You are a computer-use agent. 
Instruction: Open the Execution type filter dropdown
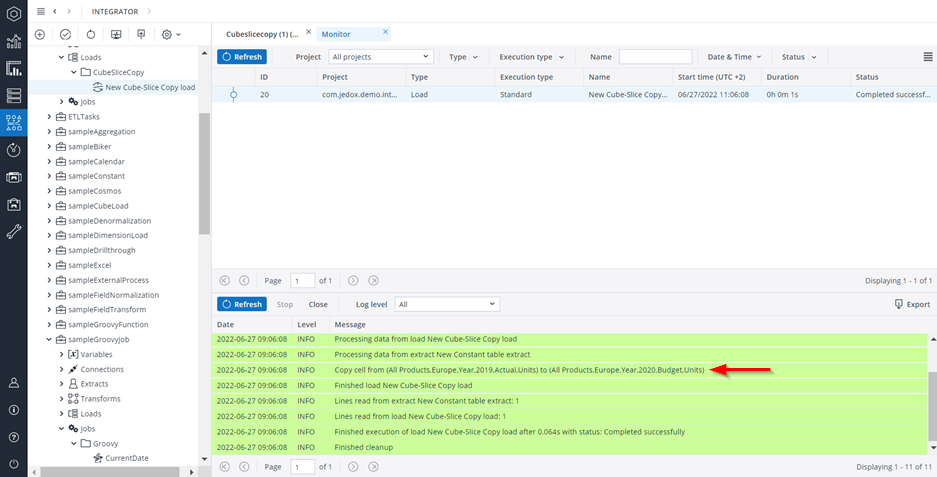(x=532, y=57)
